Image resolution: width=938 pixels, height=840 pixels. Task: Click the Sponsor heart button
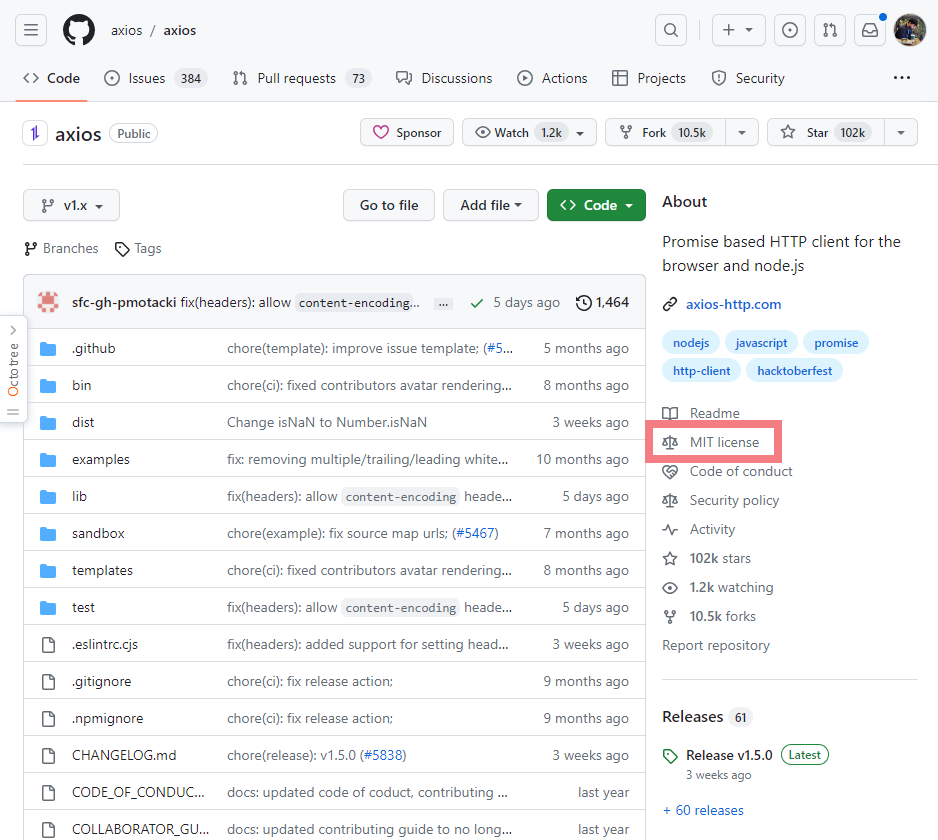(x=407, y=132)
